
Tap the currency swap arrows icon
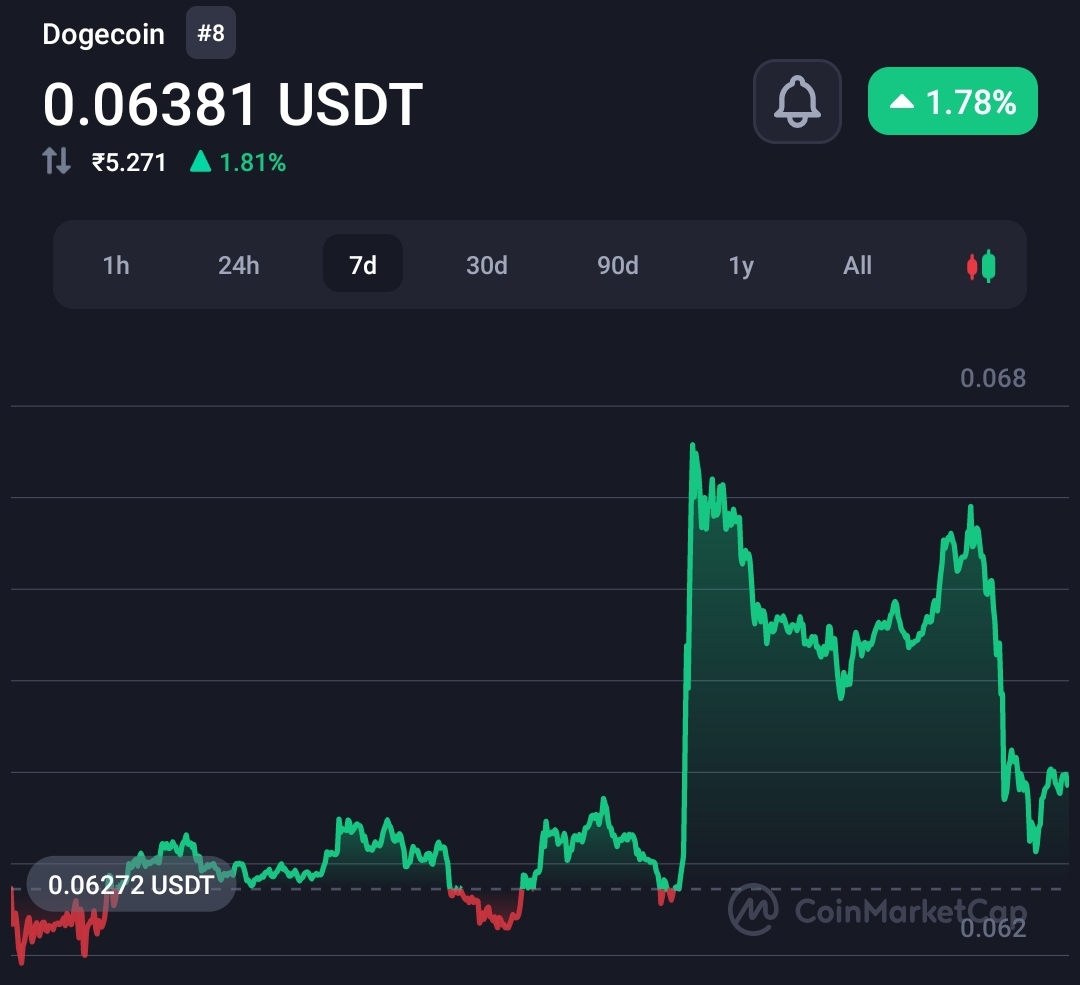pyautogui.click(x=56, y=161)
